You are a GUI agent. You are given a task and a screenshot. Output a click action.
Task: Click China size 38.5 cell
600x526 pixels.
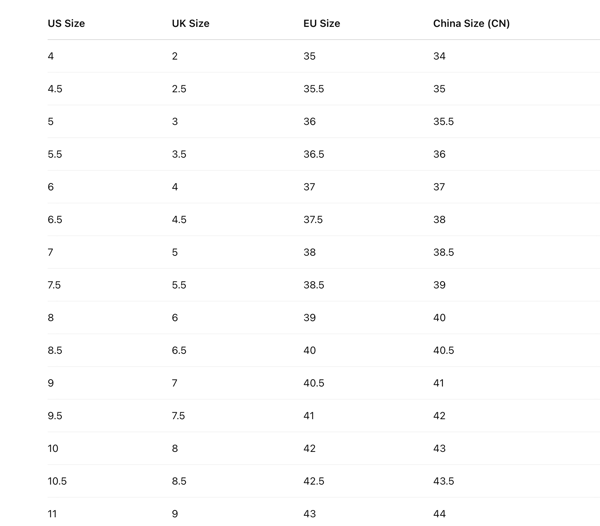click(443, 253)
